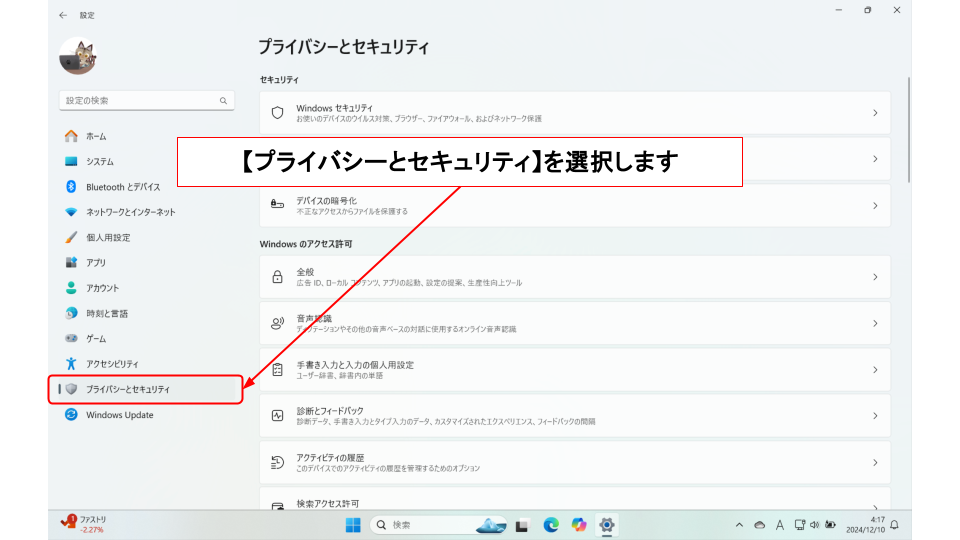This screenshot has height=540, width=960.
Task: Click the Windows セキュリティ shield icon
Action: click(x=278, y=113)
